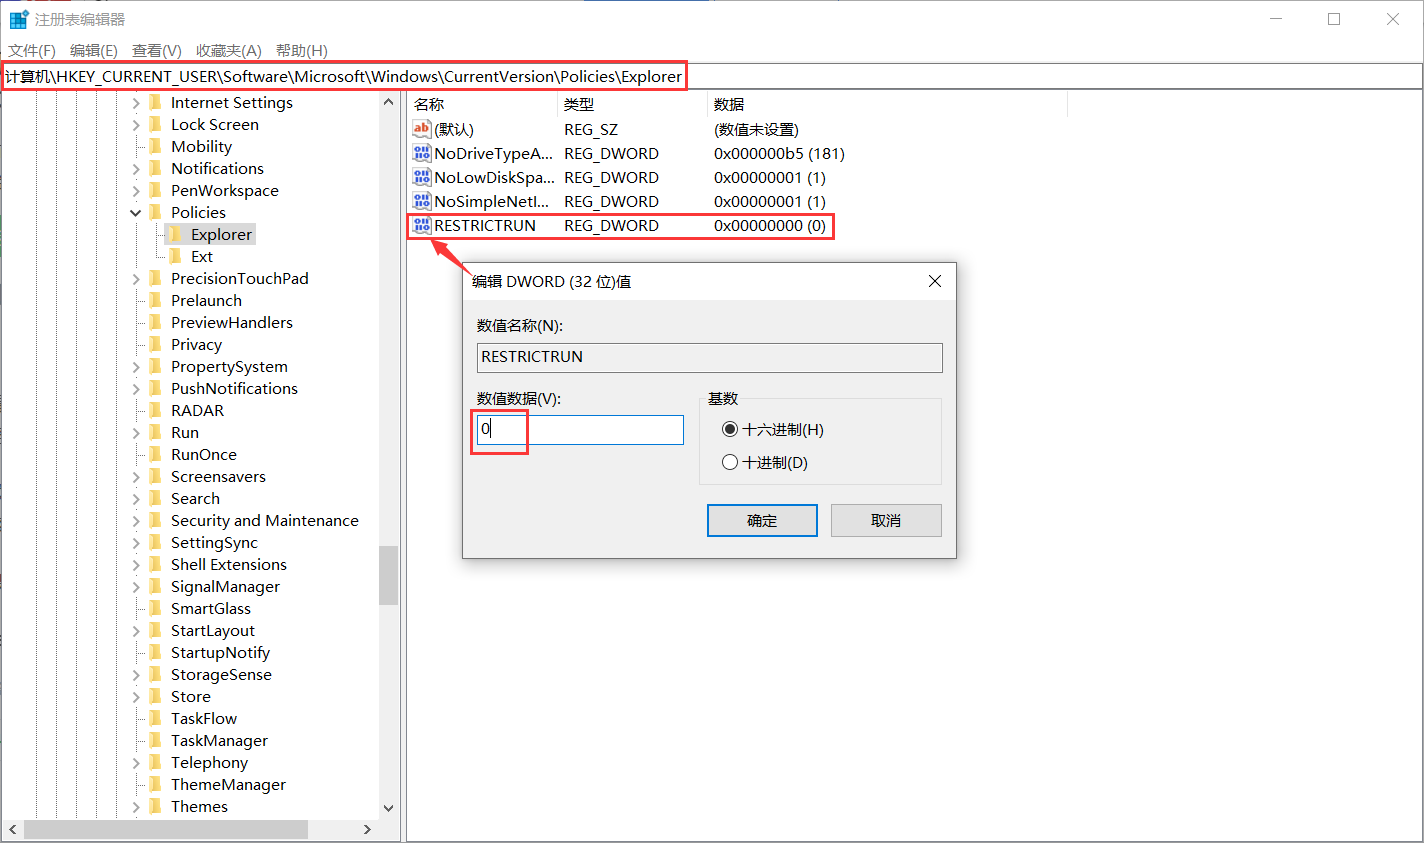Click the tree scrollbar down arrow
1424x843 pixels.
pos(388,808)
